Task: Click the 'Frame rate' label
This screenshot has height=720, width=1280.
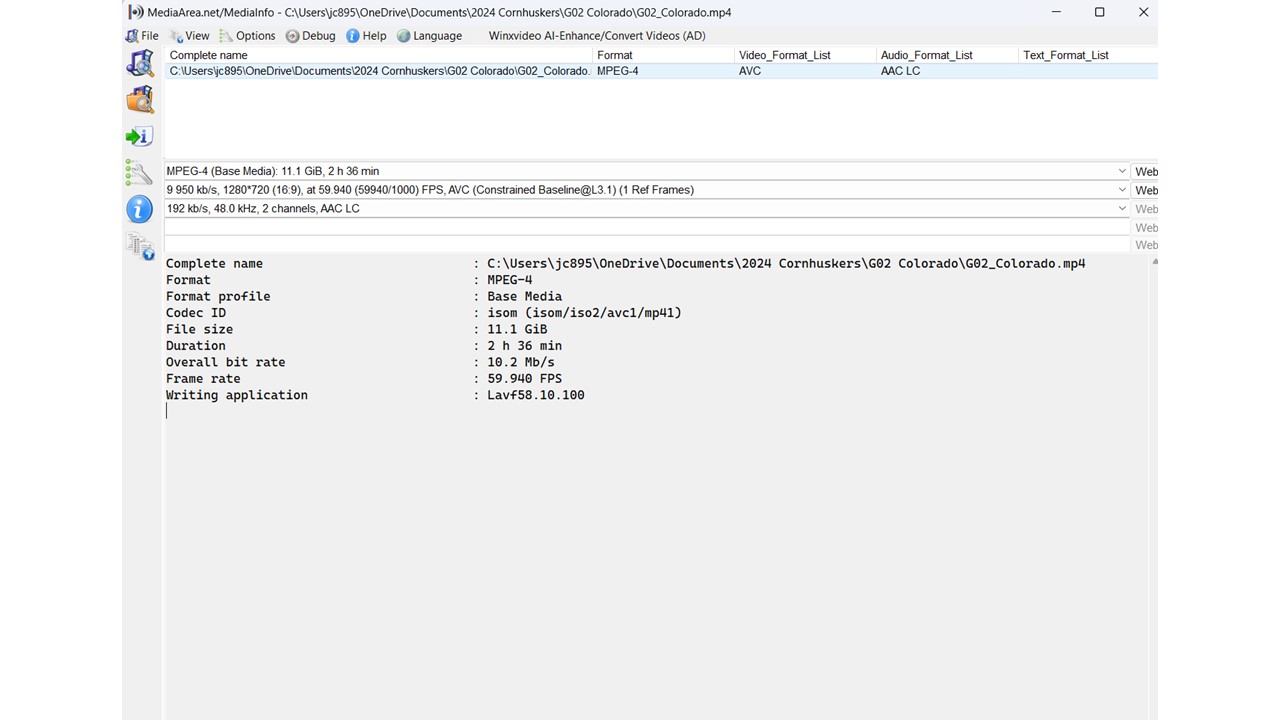Action: pyautogui.click(x=203, y=379)
